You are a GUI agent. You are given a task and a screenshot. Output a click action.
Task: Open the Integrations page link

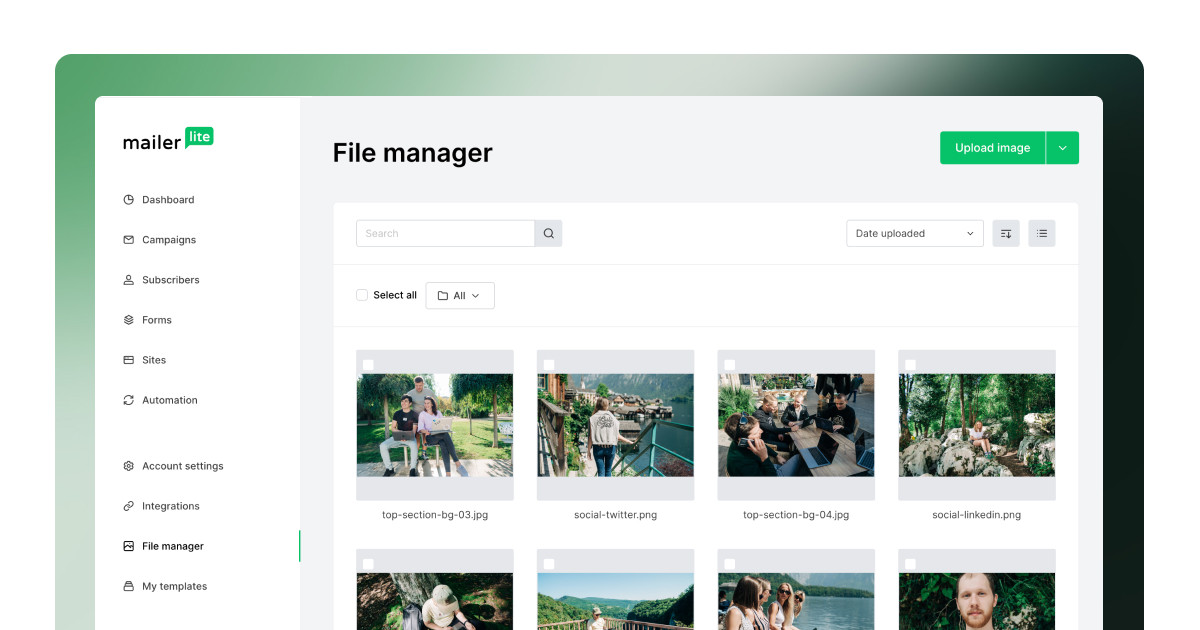(170, 506)
